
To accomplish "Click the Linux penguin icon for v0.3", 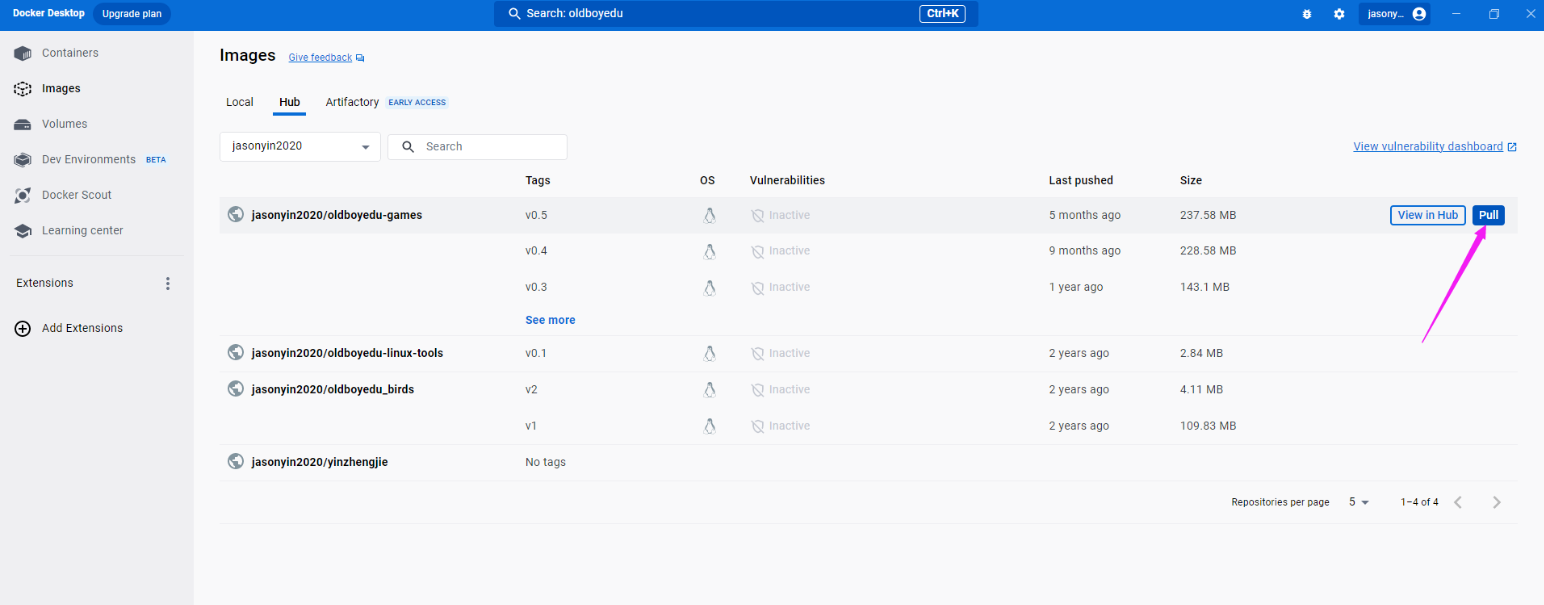I will (709, 287).
